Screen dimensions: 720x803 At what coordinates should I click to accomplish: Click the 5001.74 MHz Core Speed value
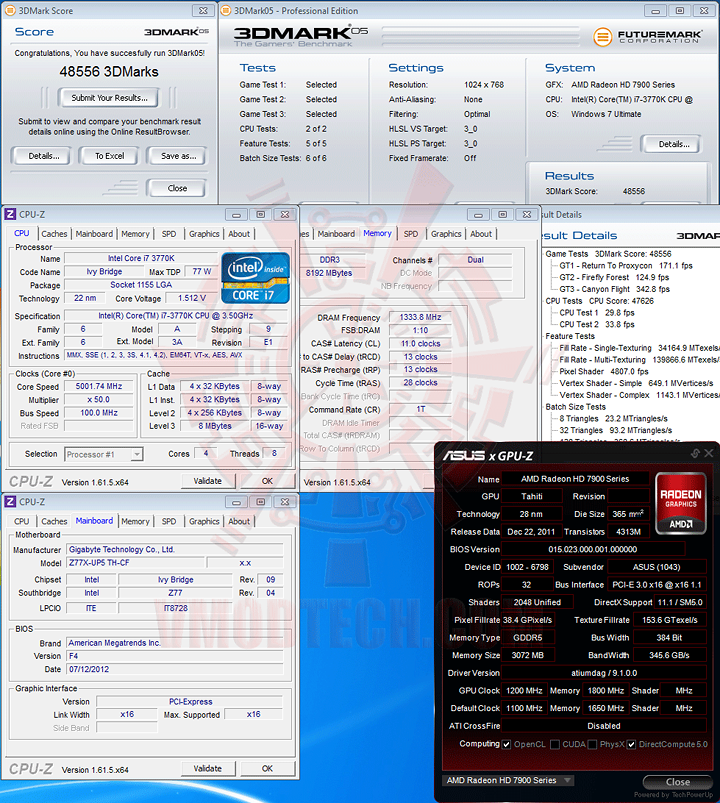click(99, 387)
